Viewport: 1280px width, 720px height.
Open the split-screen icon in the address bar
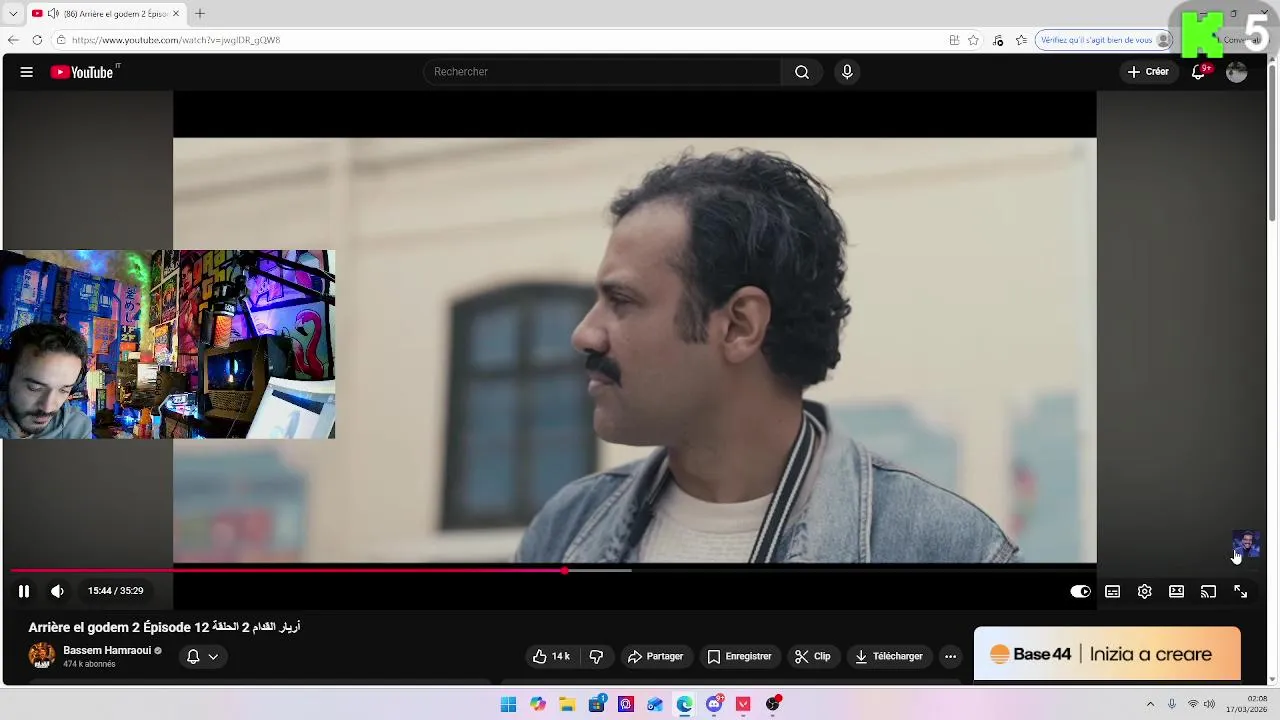coord(954,40)
